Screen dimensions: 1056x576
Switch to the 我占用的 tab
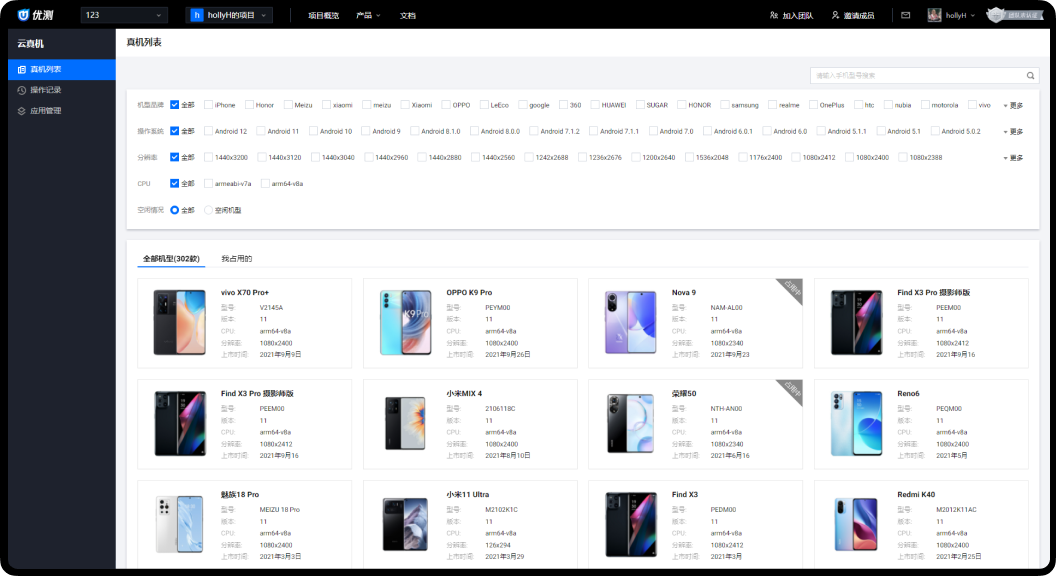tap(236, 259)
